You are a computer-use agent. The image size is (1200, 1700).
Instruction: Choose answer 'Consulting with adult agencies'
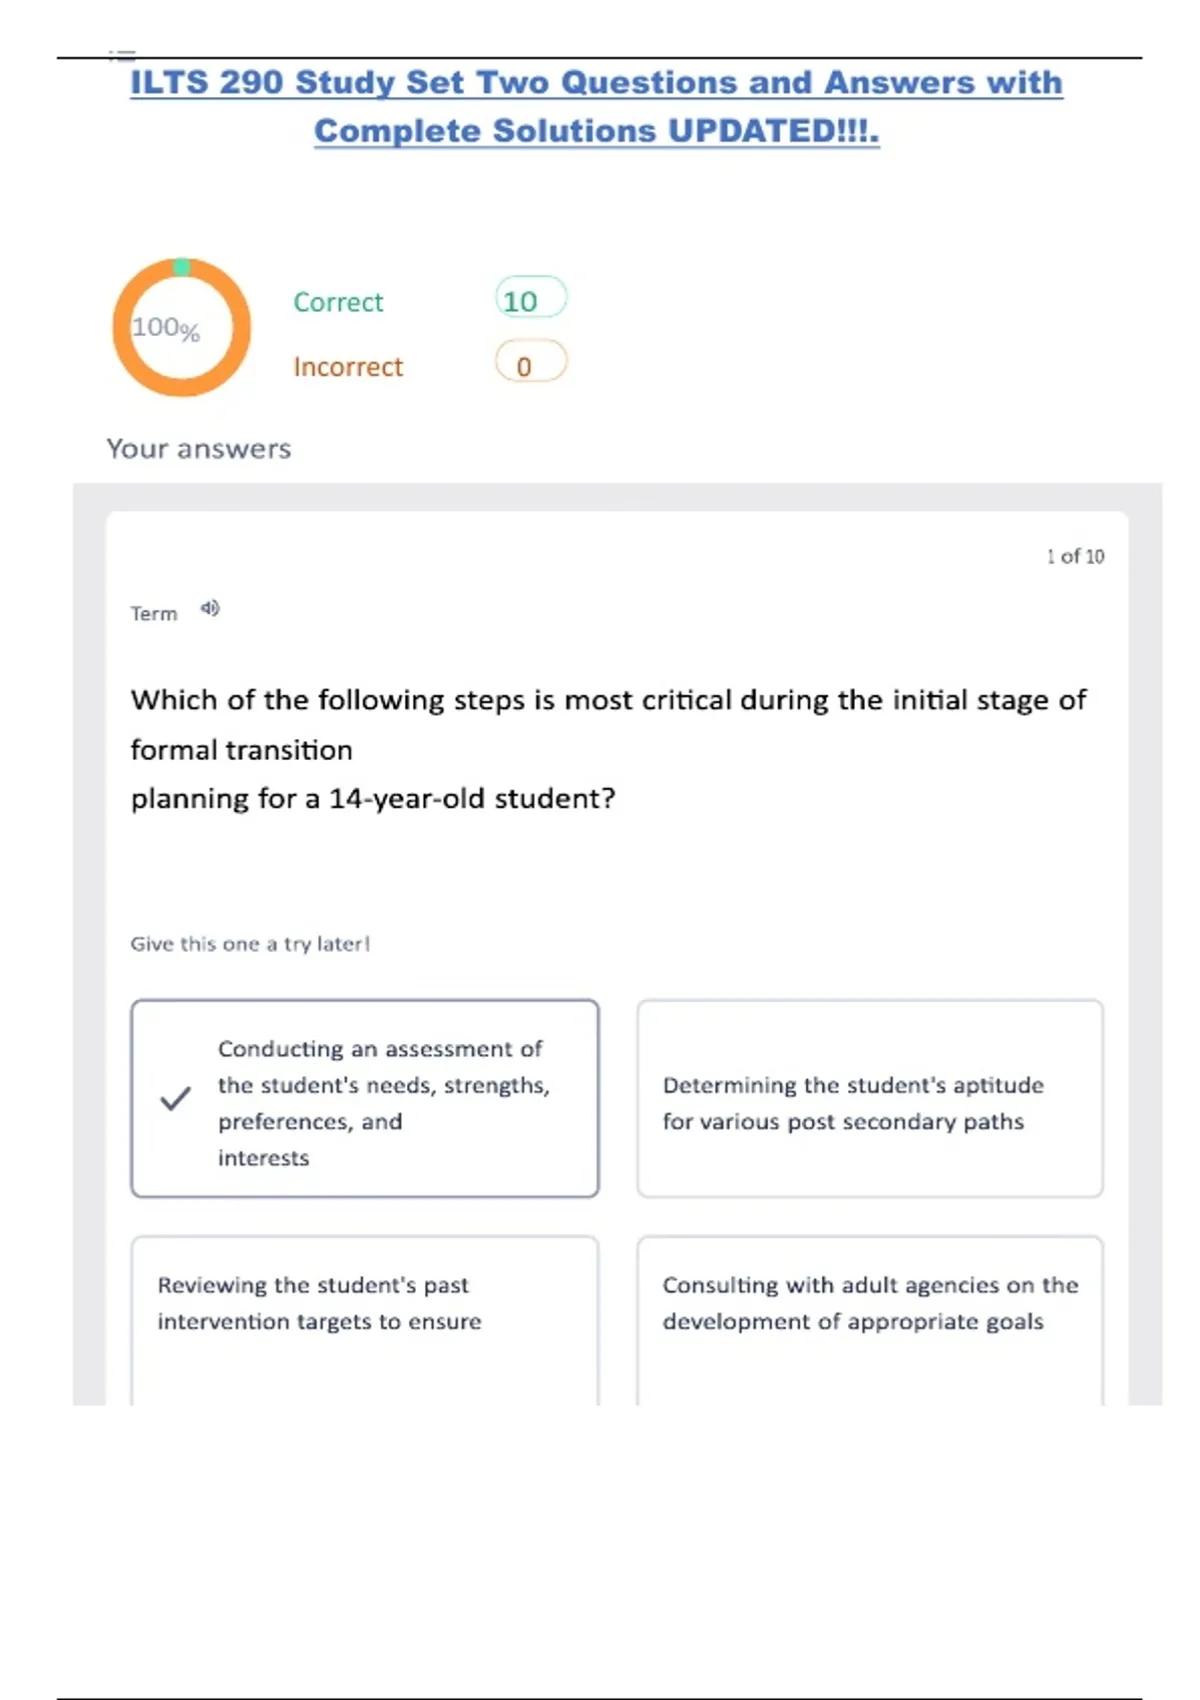click(869, 1304)
